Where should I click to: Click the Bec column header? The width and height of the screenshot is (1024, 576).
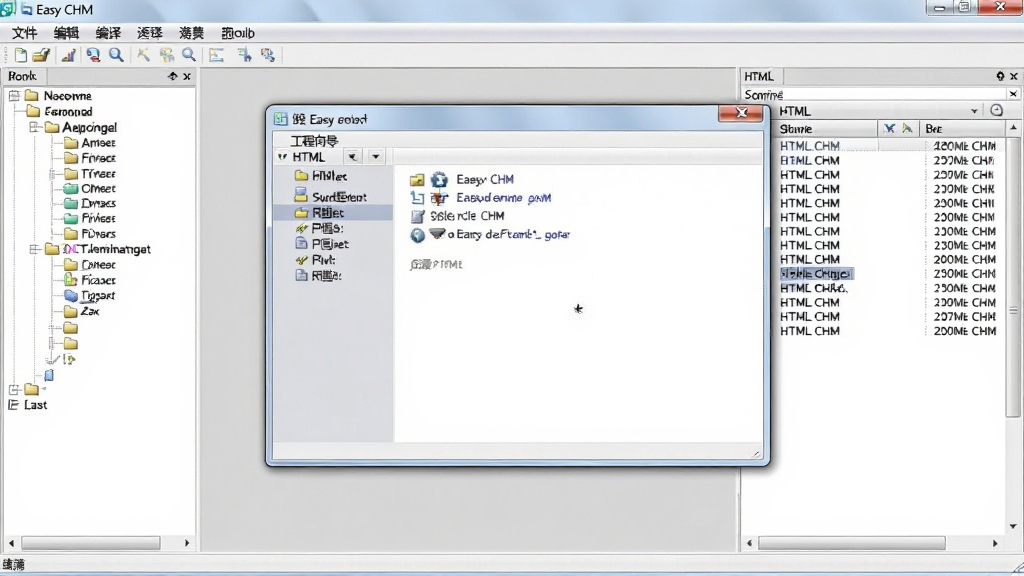coord(962,129)
